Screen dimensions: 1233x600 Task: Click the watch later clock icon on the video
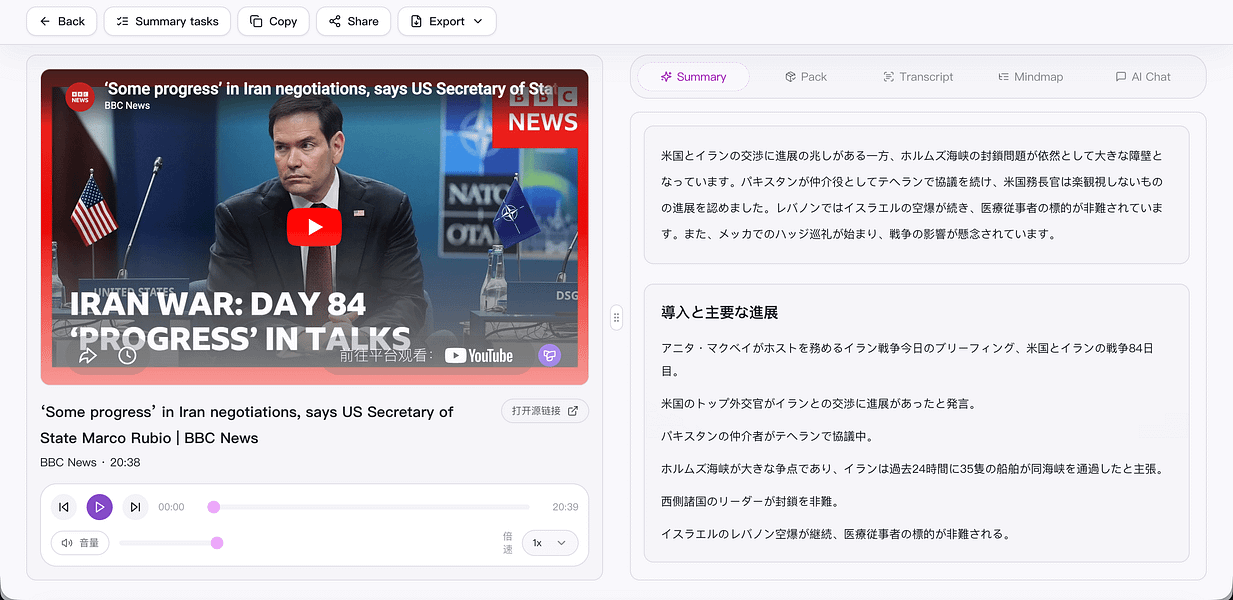[127, 355]
